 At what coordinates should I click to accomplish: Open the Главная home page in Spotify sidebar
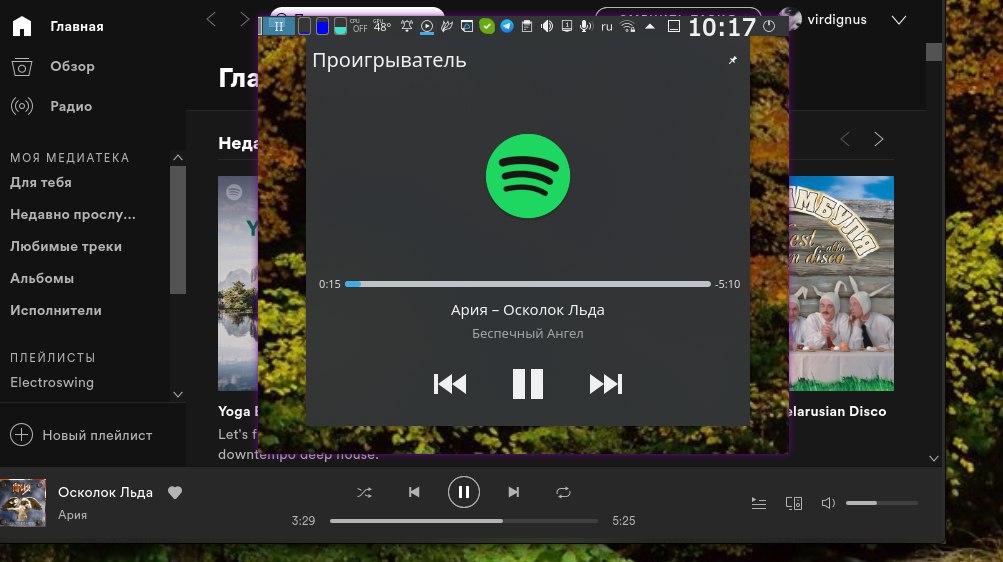[x=77, y=26]
